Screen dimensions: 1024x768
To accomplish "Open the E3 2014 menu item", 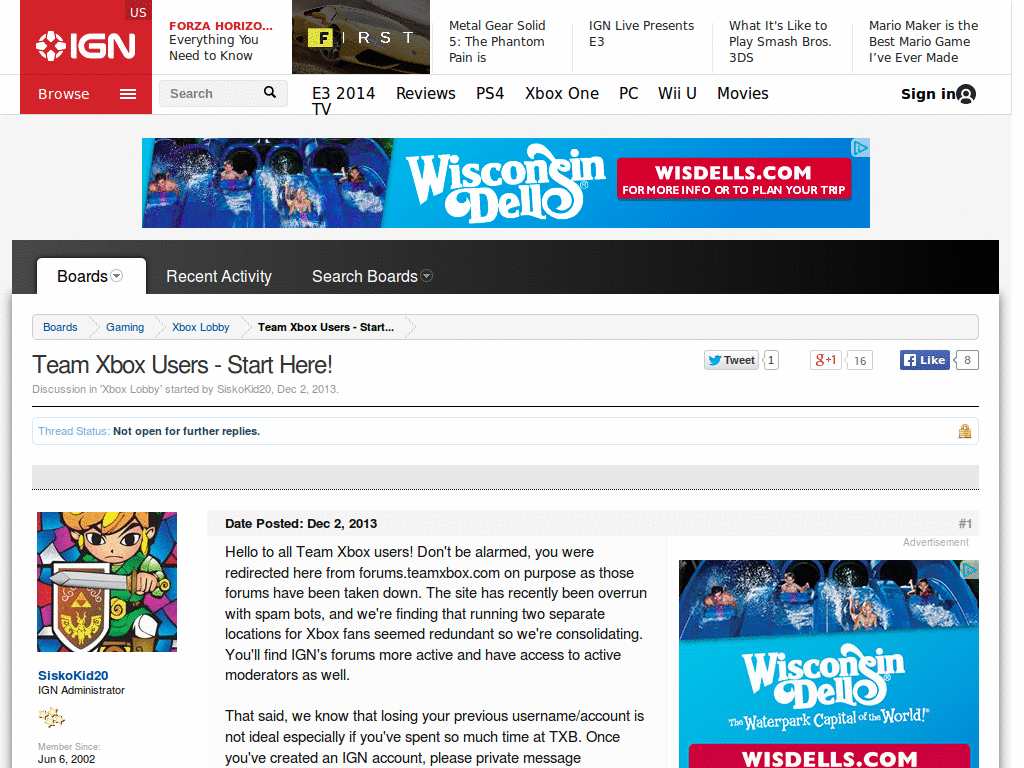I will [344, 93].
